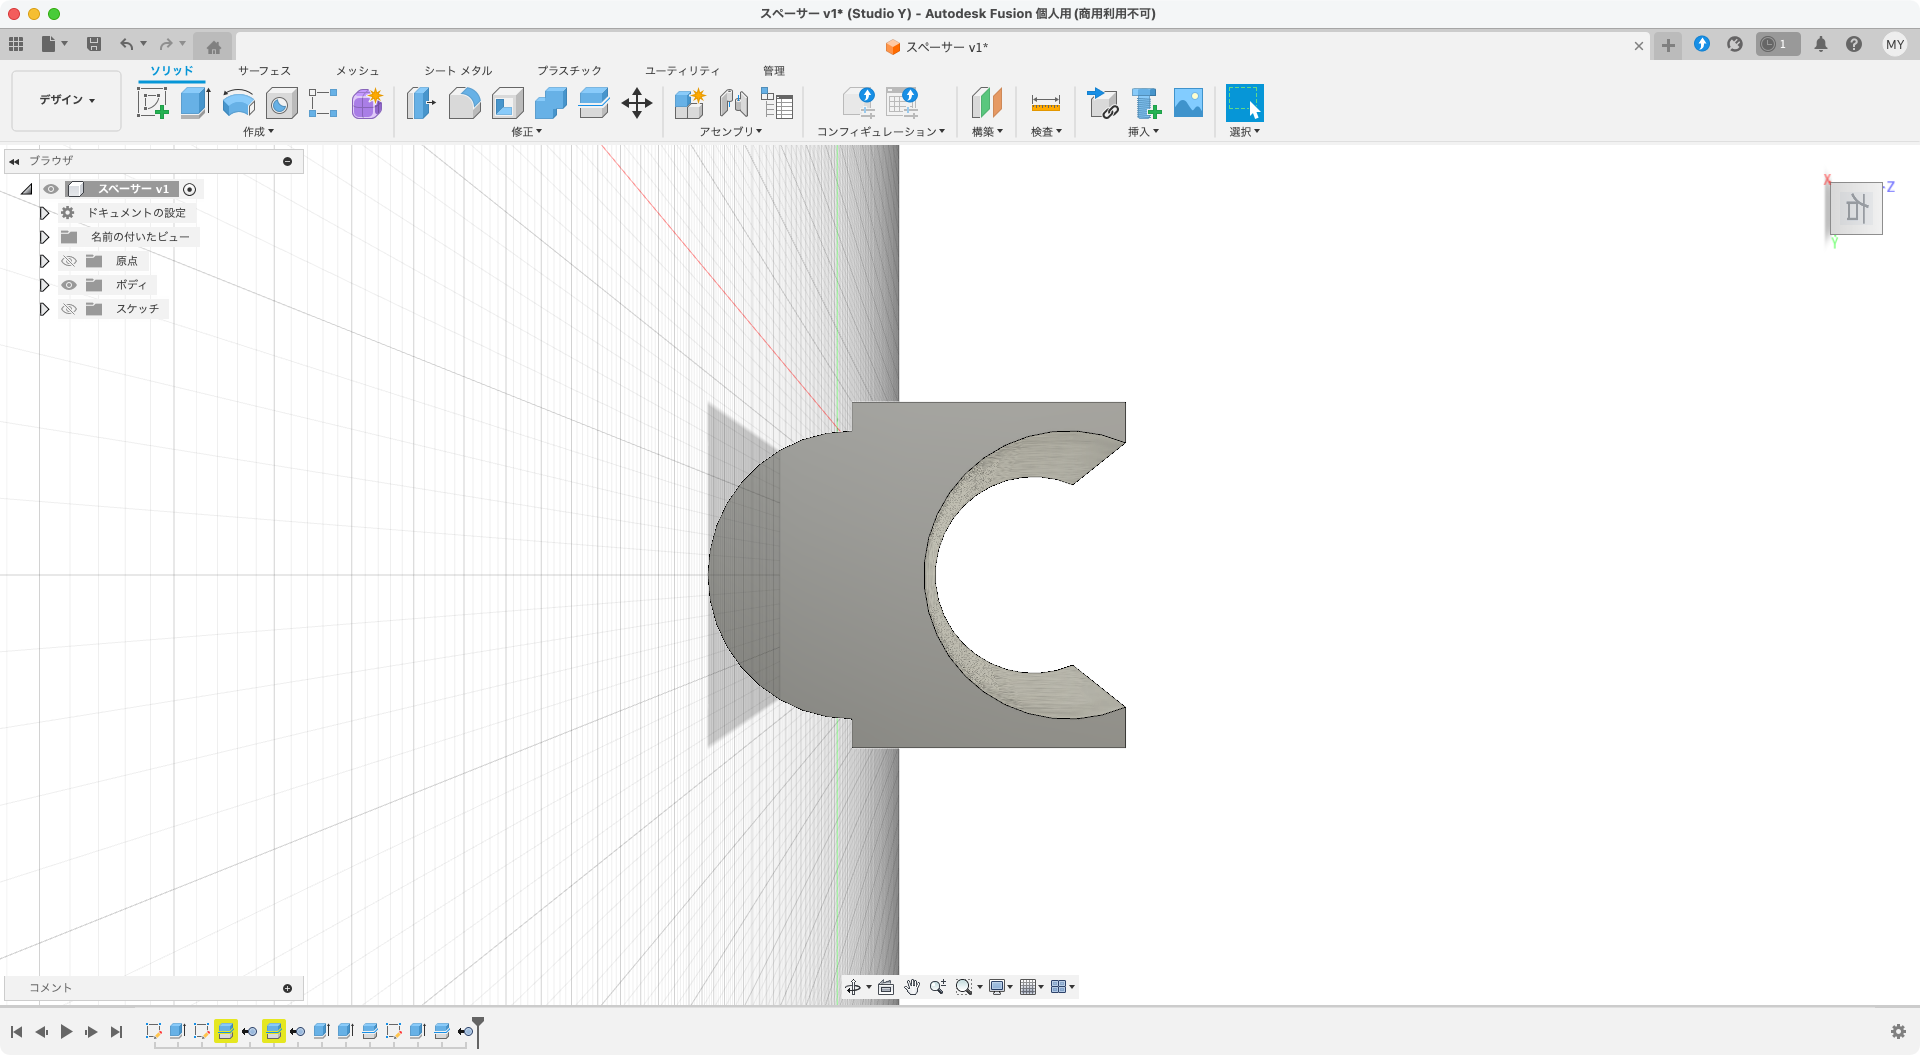Screen dimensions: 1920x1055
Task: Play the timeline
Action: [66, 1032]
